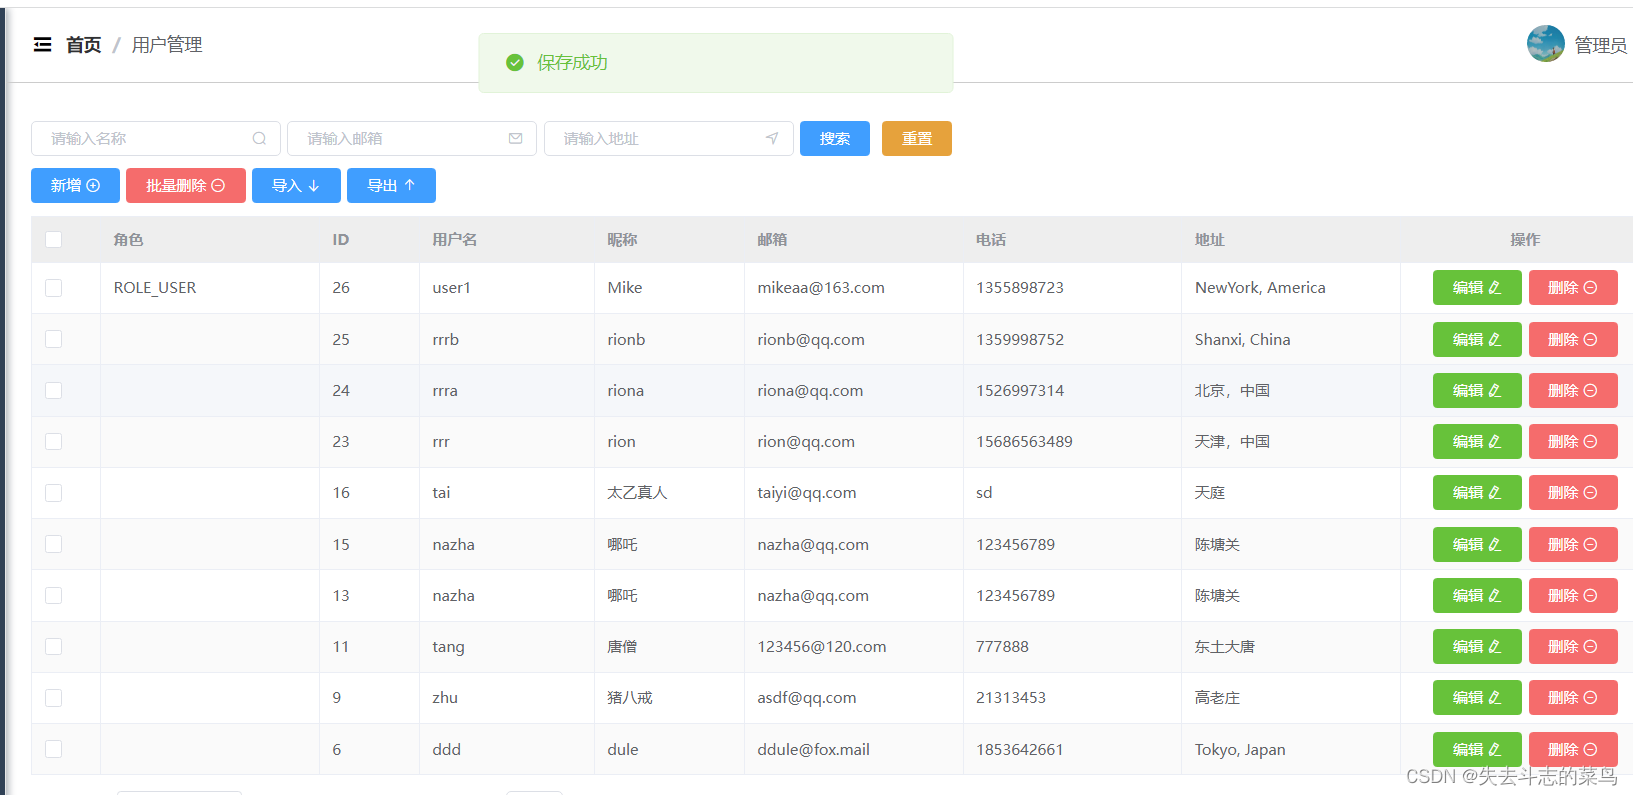Click 删除 for tai row

point(1573,493)
